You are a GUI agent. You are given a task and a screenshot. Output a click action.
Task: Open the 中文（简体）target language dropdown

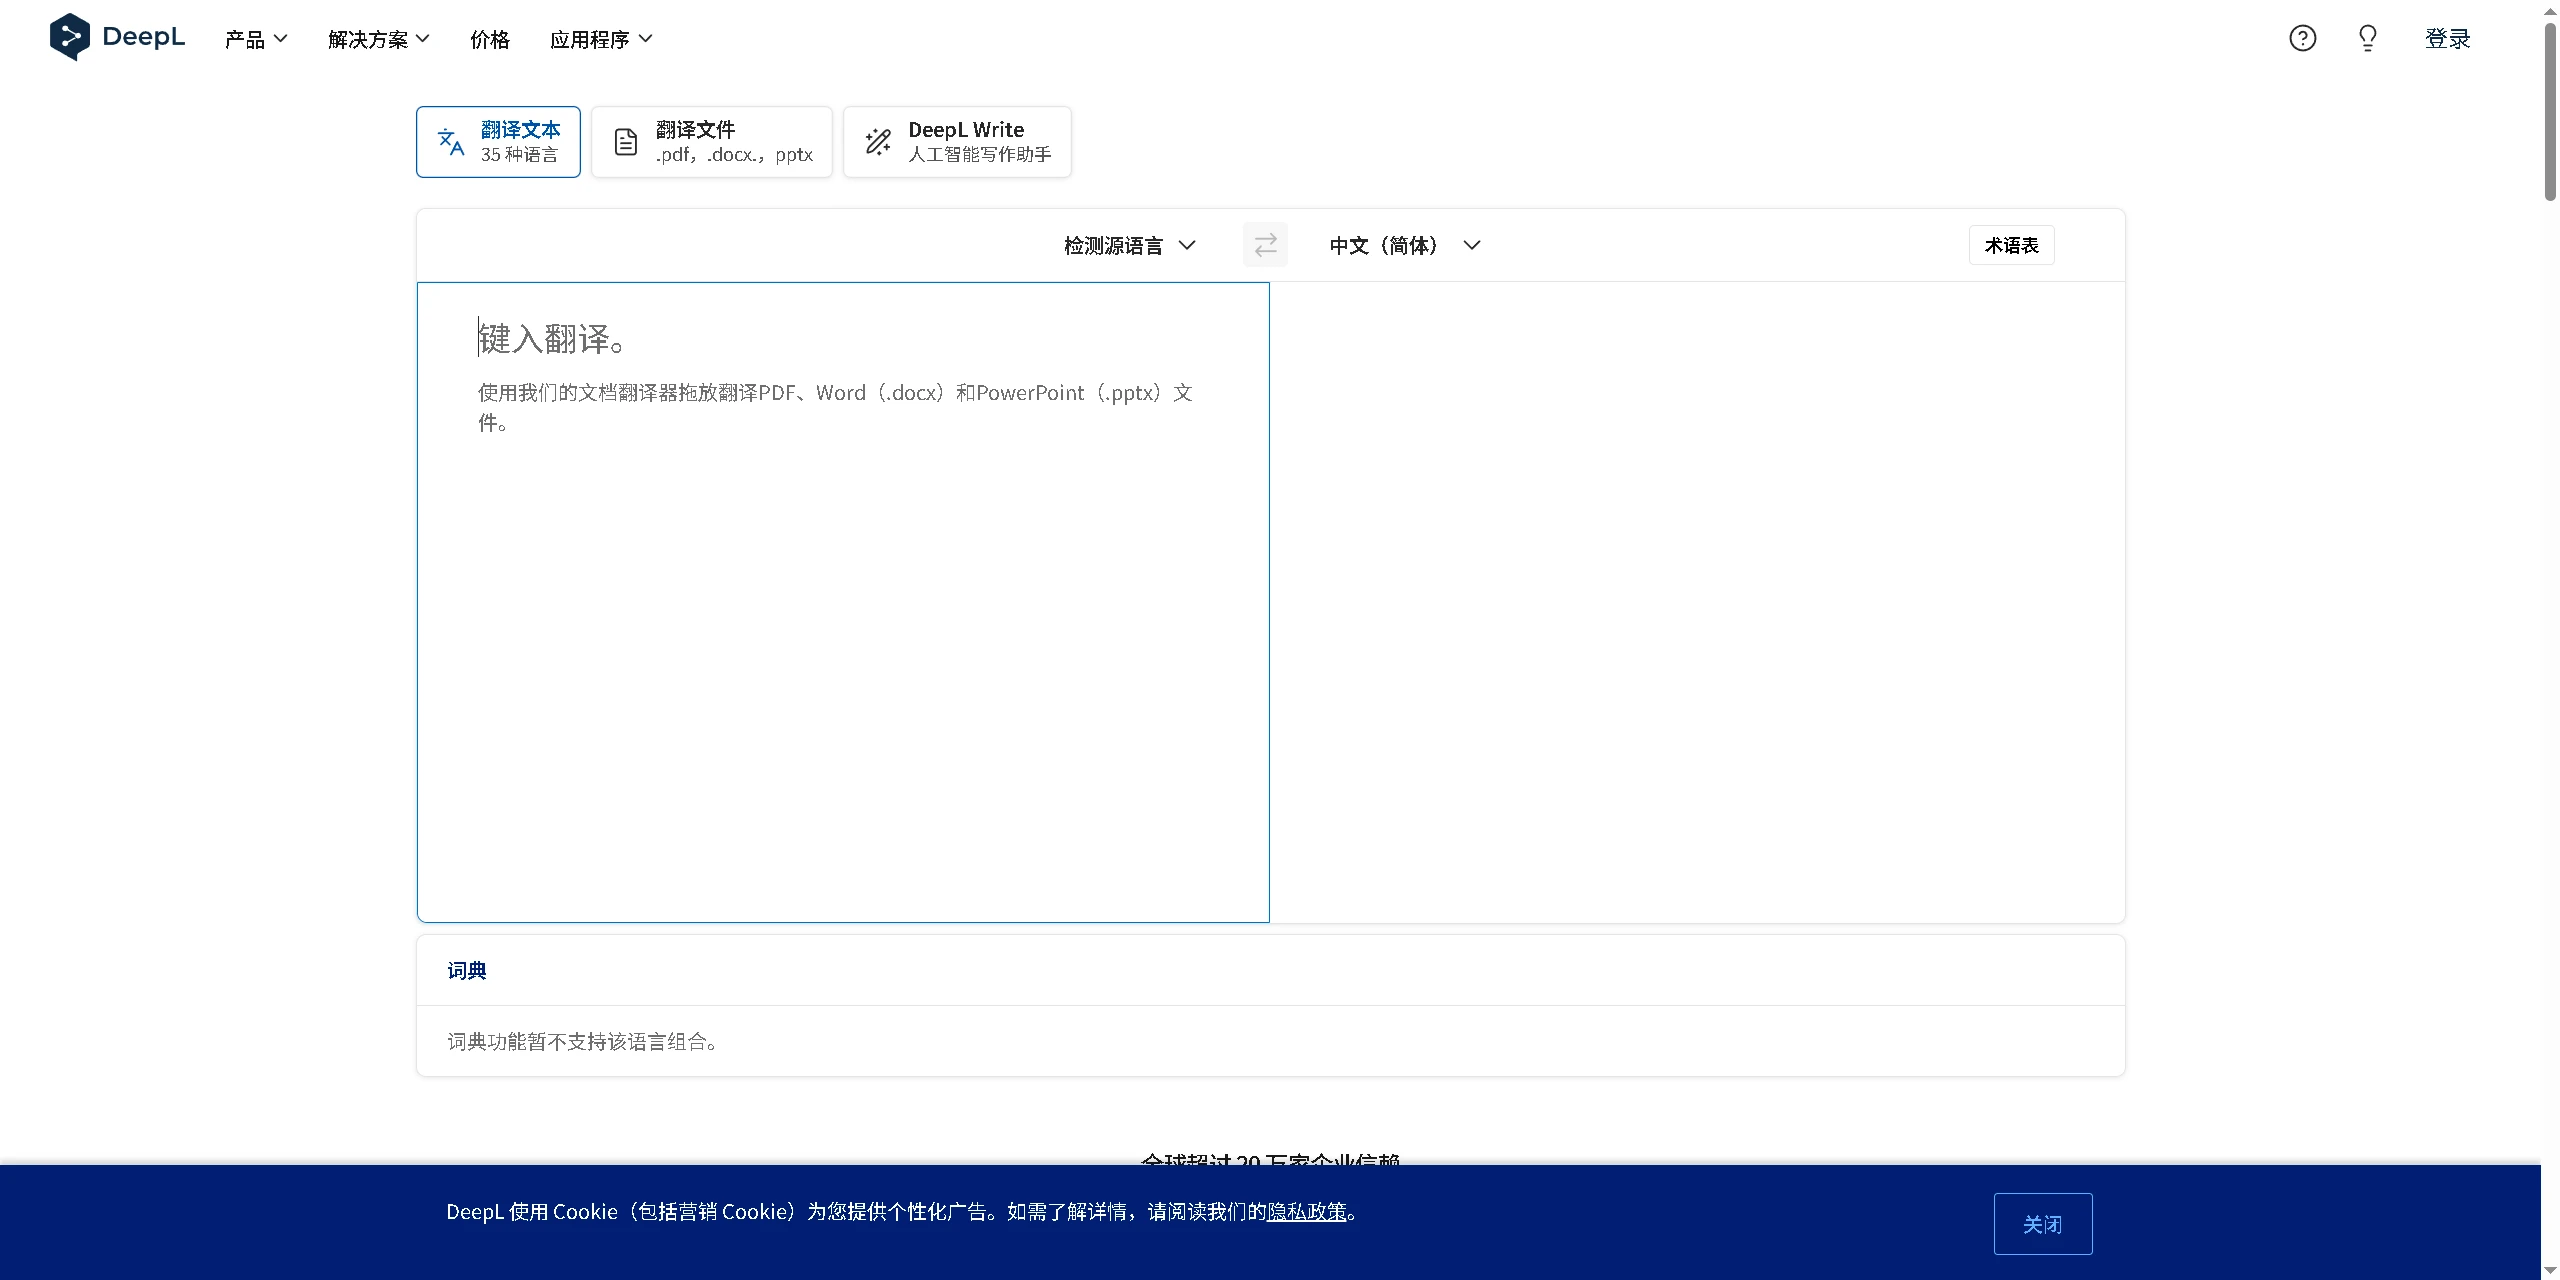(1405, 245)
